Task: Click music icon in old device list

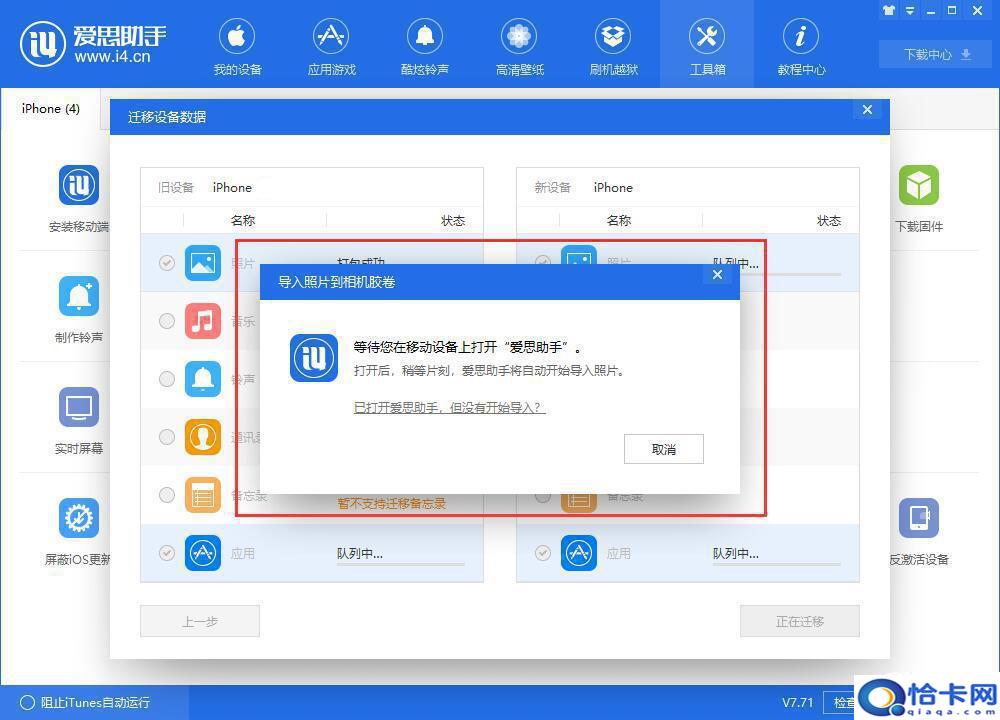Action: pos(203,321)
